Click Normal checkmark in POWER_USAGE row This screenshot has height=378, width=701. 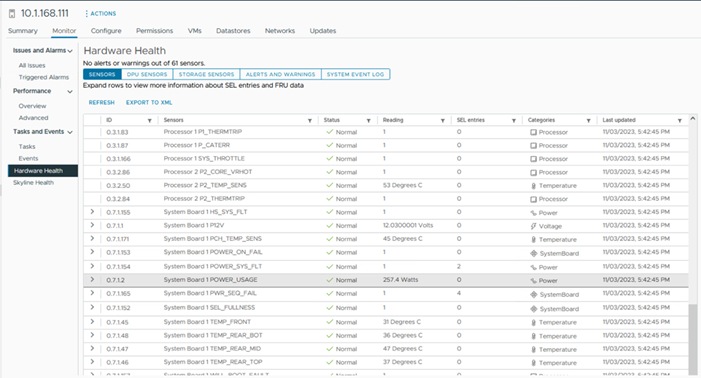[330, 280]
